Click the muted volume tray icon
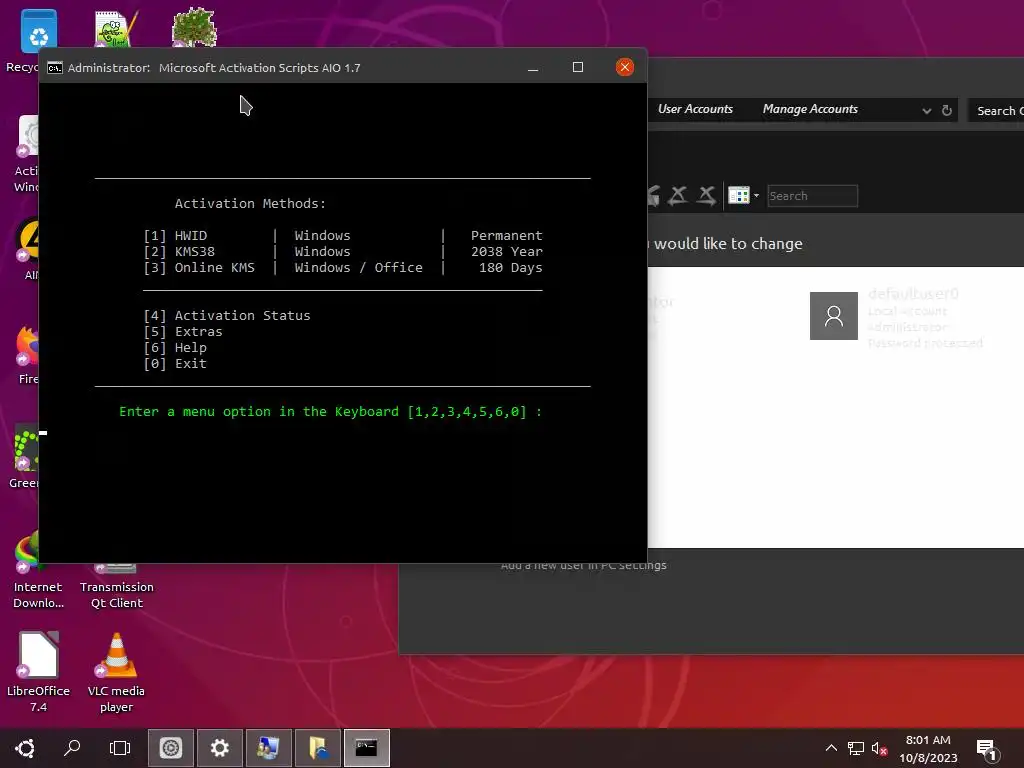Screen dimensions: 1024x768 [x=879, y=748]
